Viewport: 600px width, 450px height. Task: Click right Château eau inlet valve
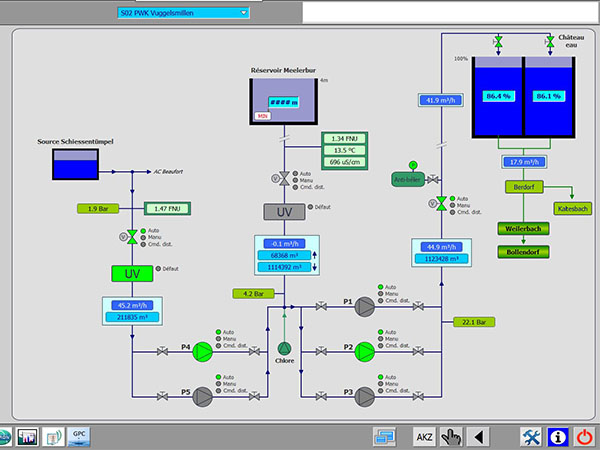[550, 41]
